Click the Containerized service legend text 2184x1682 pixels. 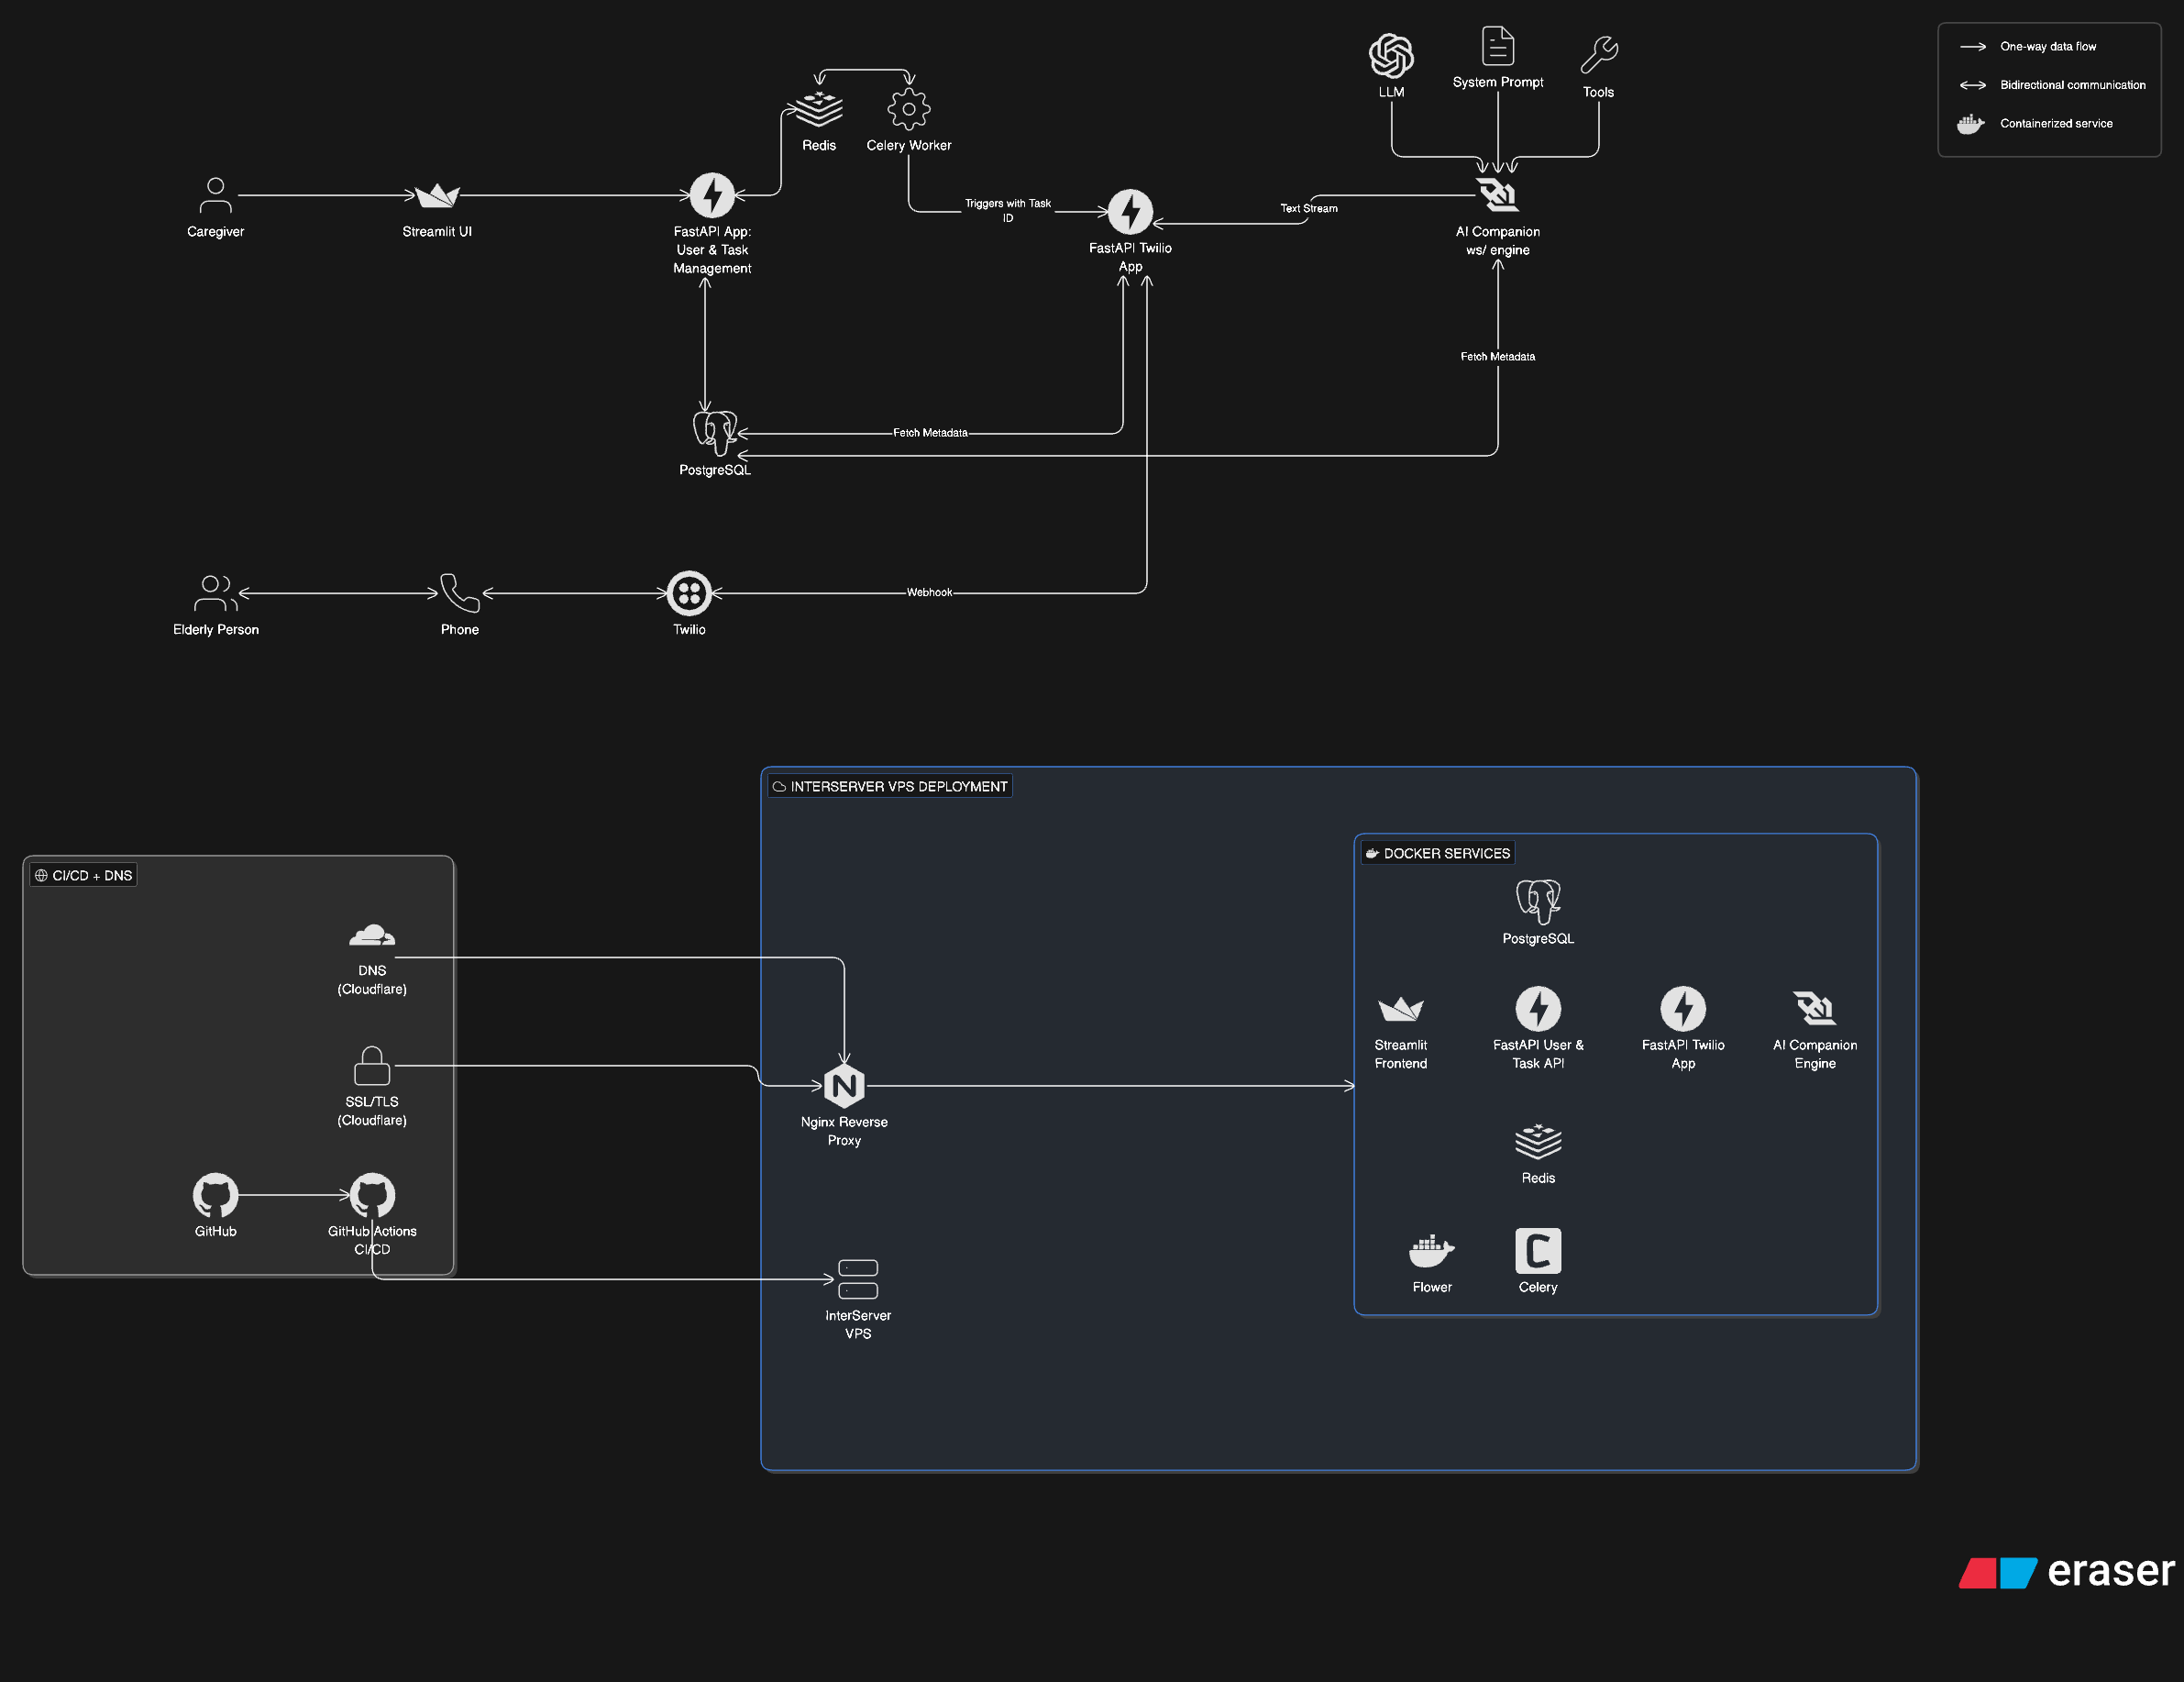pyautogui.click(x=2056, y=124)
